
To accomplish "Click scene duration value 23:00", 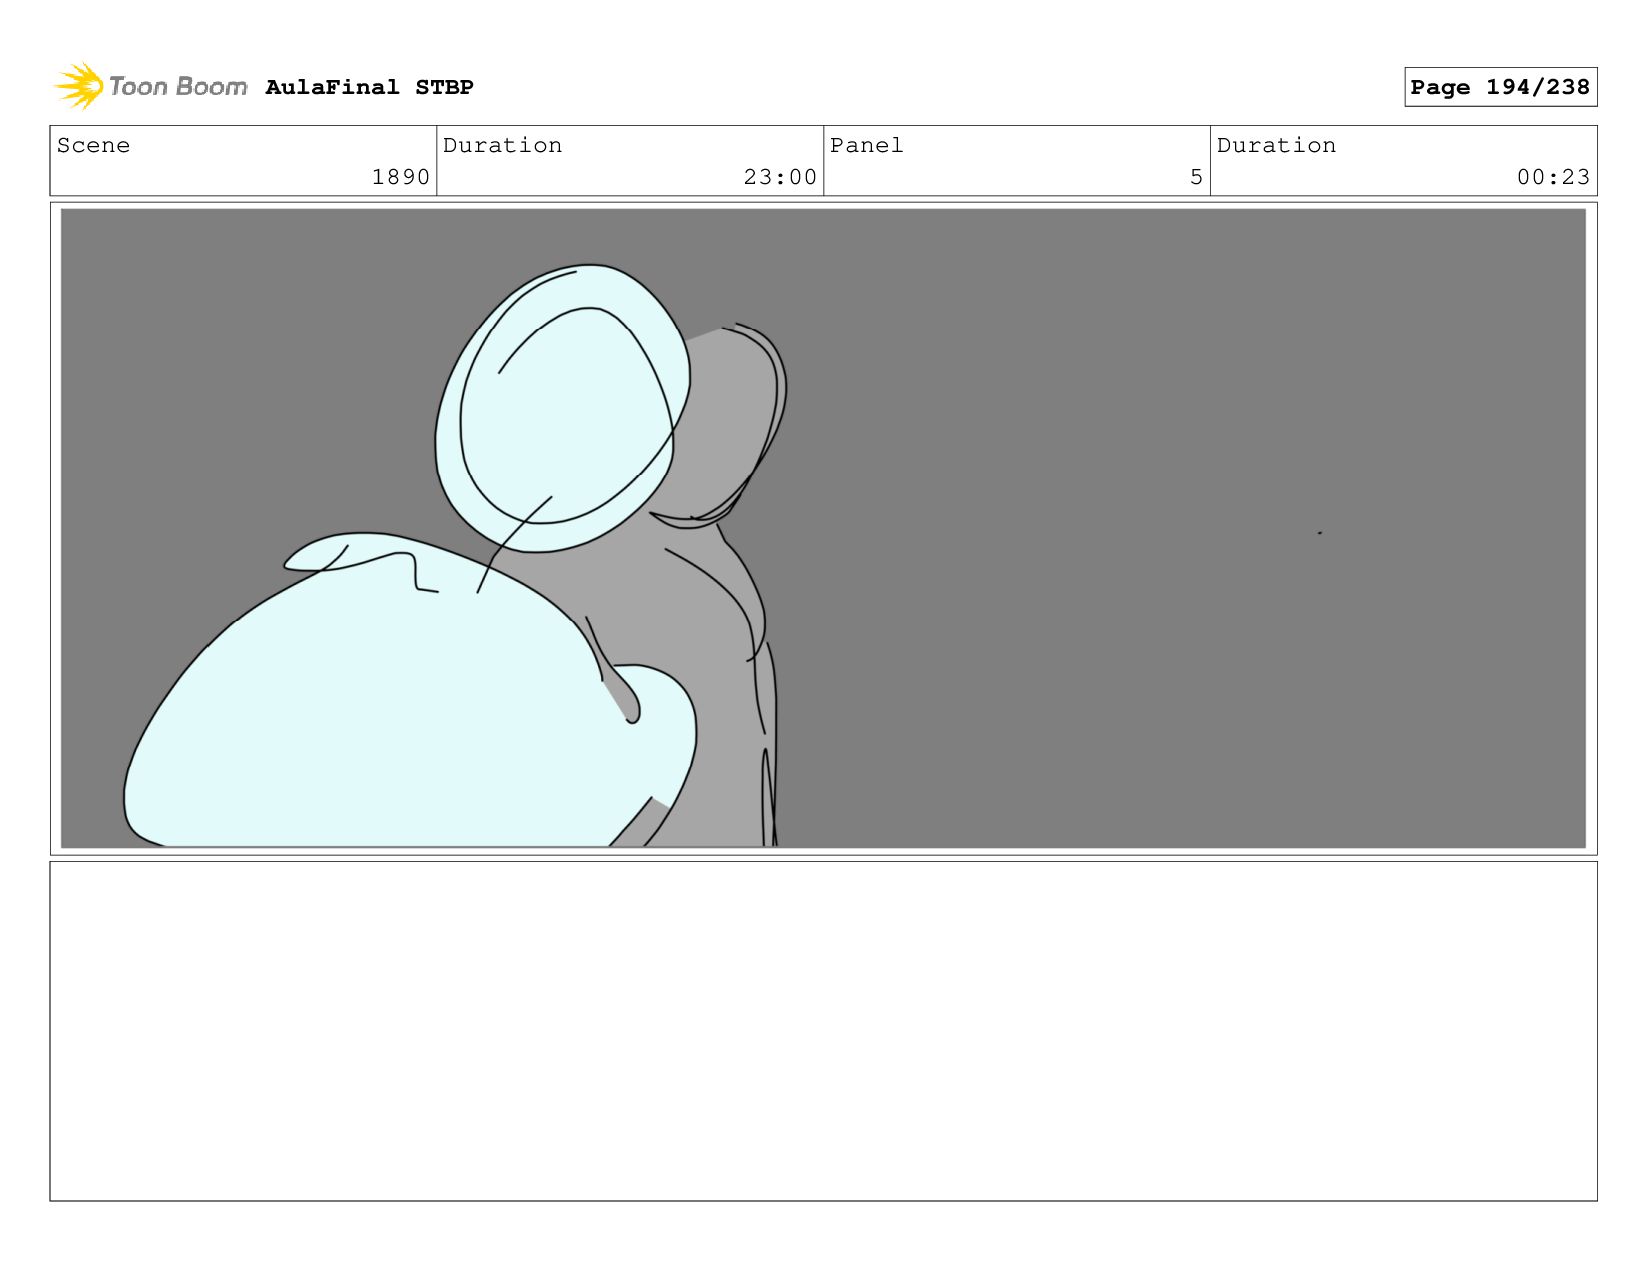I will (780, 177).
